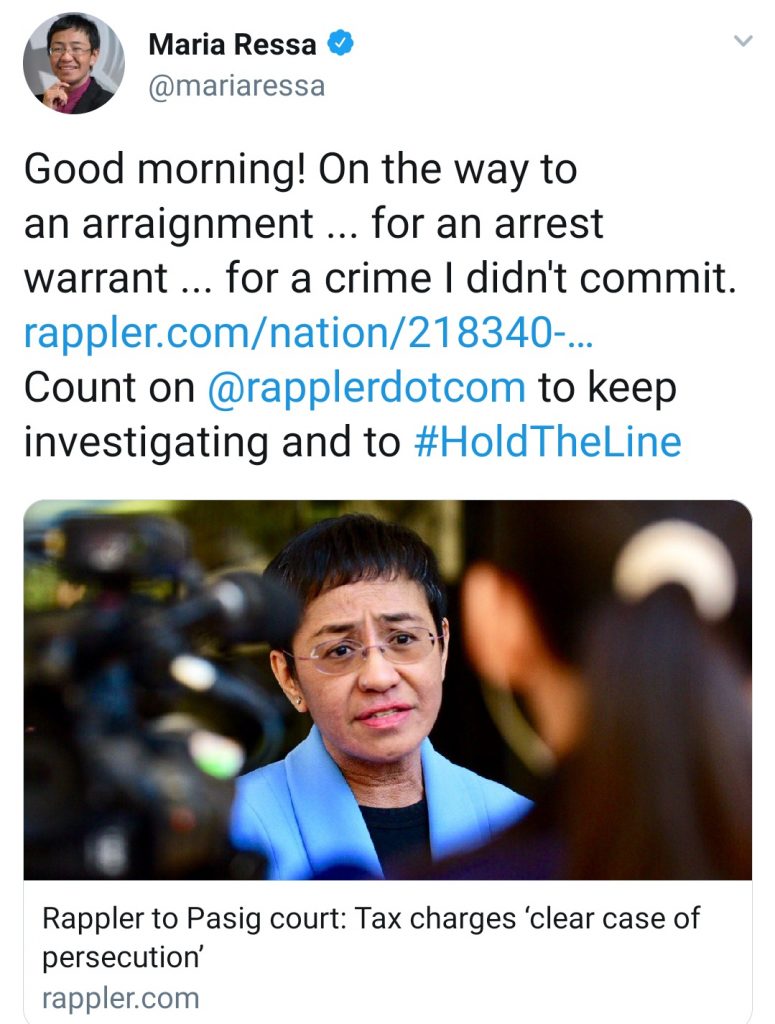Viewport: 775px width, 1024px height.
Task: Click the blue verified badge icon
Action: click(340, 43)
